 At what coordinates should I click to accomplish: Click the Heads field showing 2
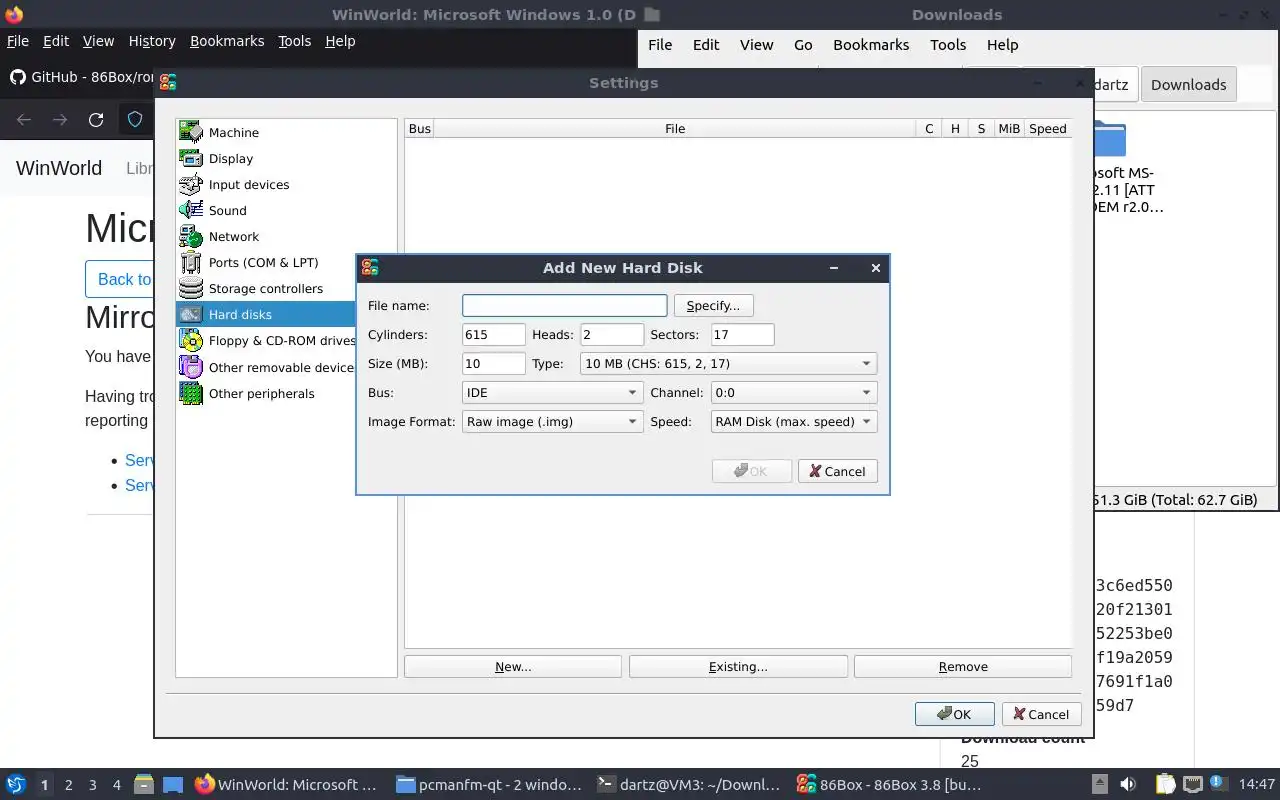coord(612,335)
